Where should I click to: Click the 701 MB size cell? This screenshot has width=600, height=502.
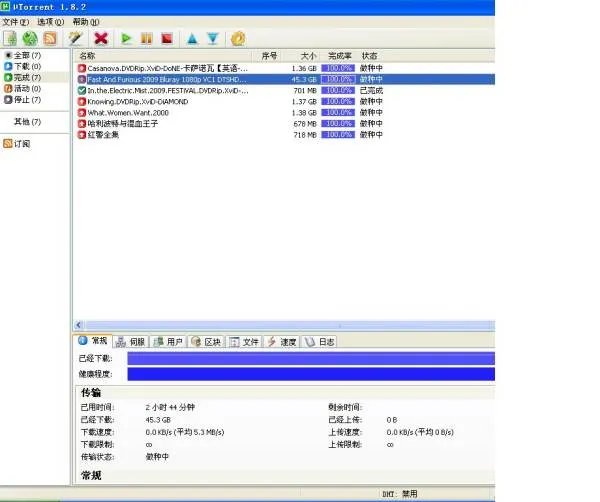coord(305,91)
